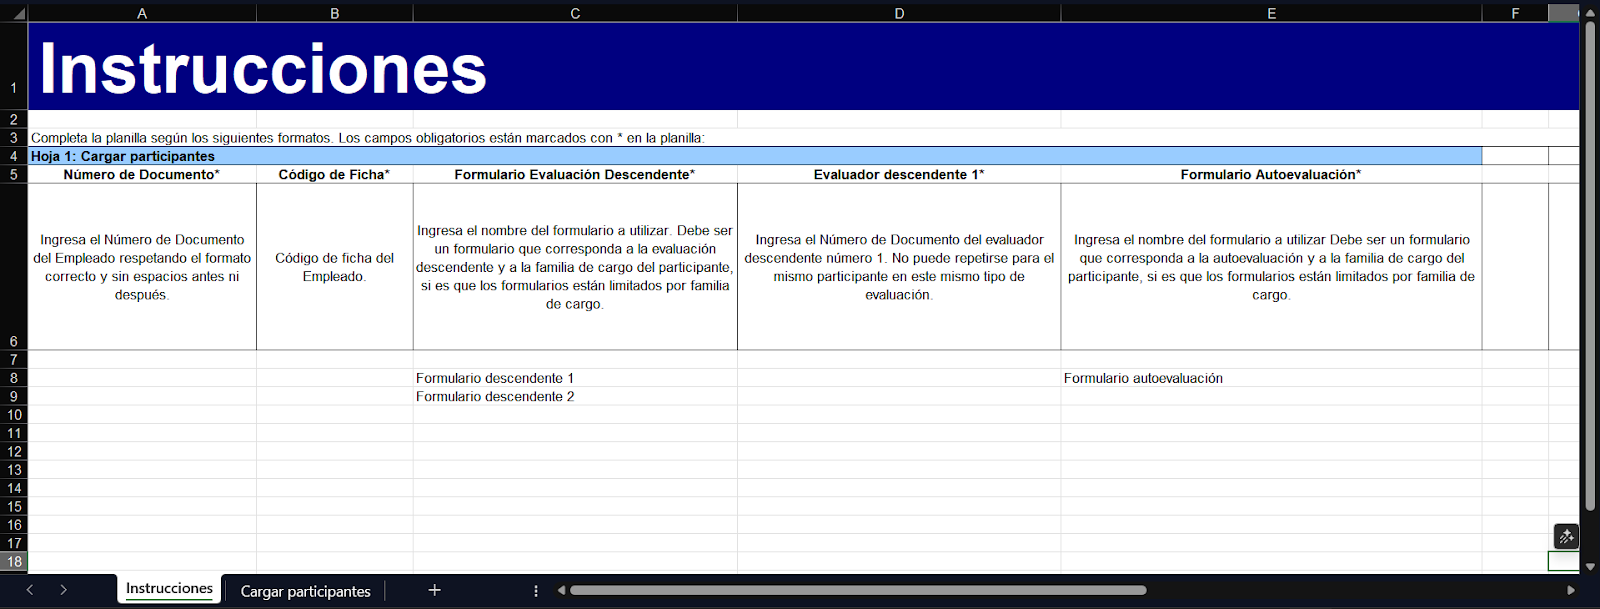The image size is (1600, 609).
Task: Switch to the Cargar participantes sheet tab
Action: (x=305, y=591)
